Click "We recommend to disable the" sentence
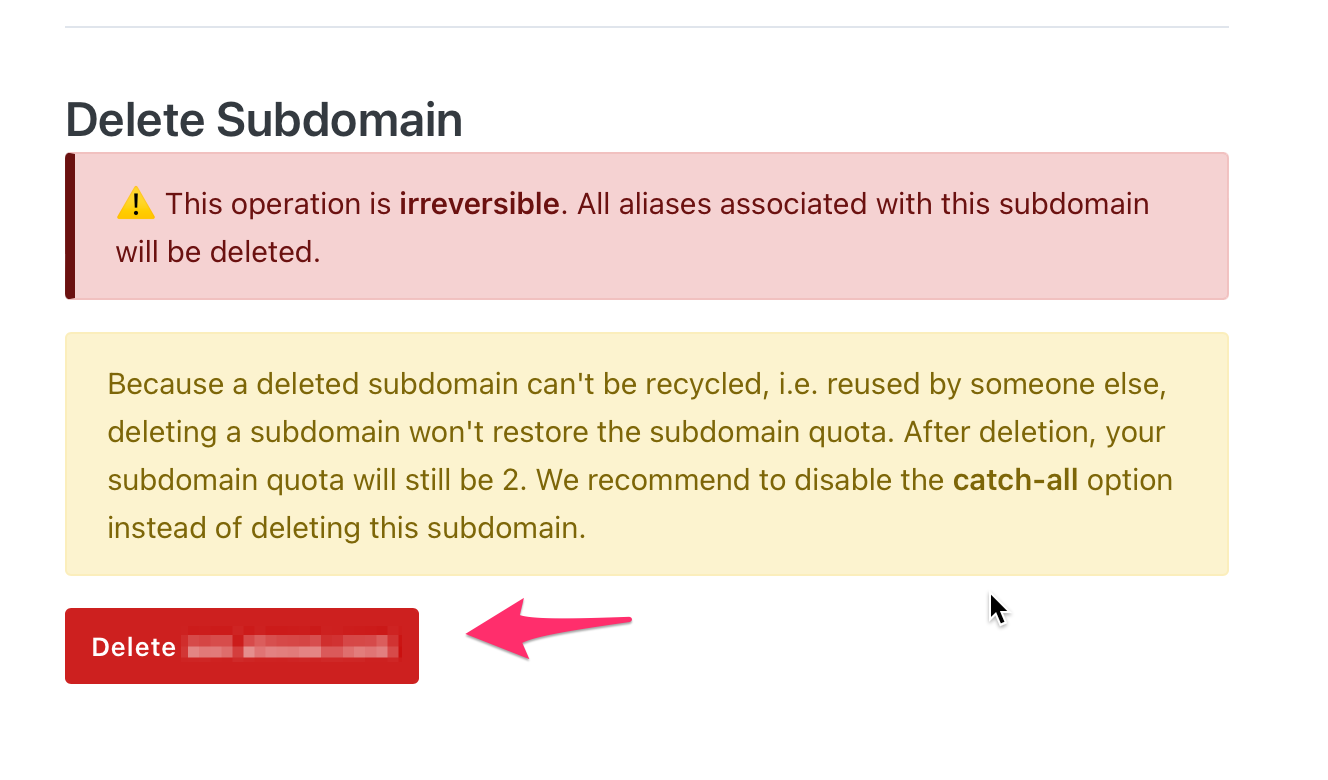Image resolution: width=1328 pixels, height=780 pixels. 741,480
